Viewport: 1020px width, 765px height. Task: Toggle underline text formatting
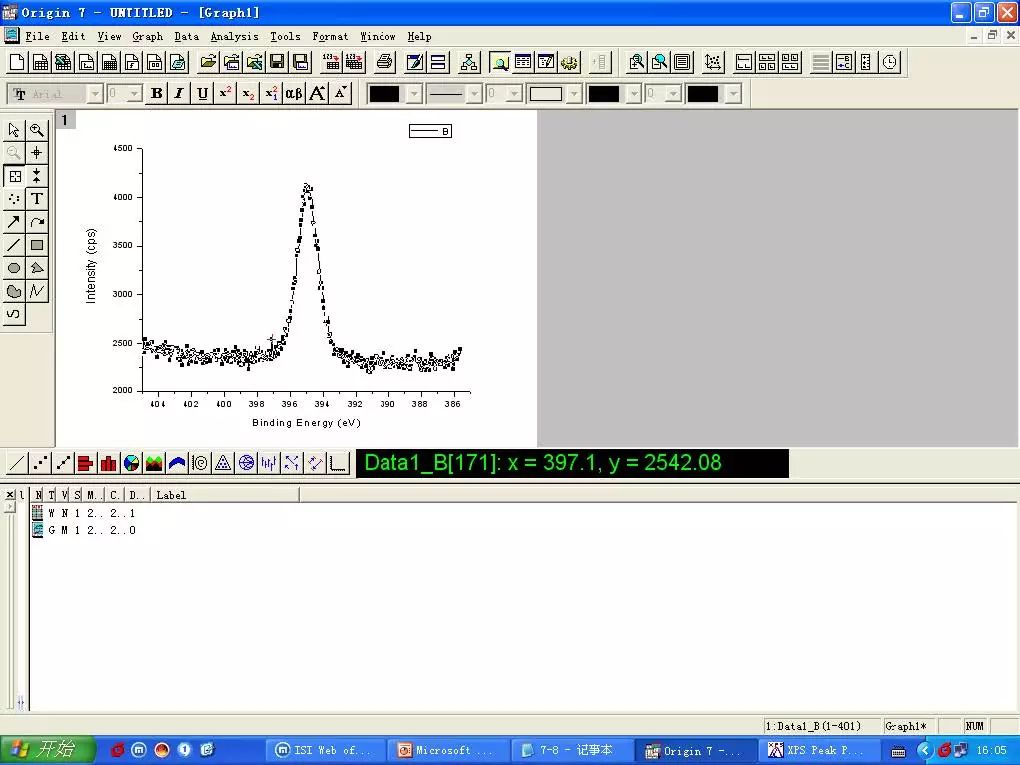pos(202,94)
